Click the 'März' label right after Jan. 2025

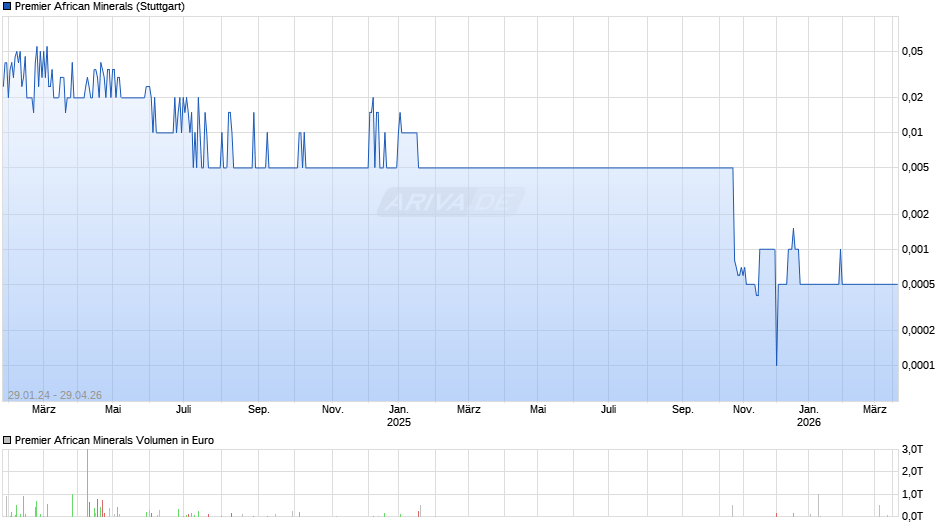coord(469,410)
